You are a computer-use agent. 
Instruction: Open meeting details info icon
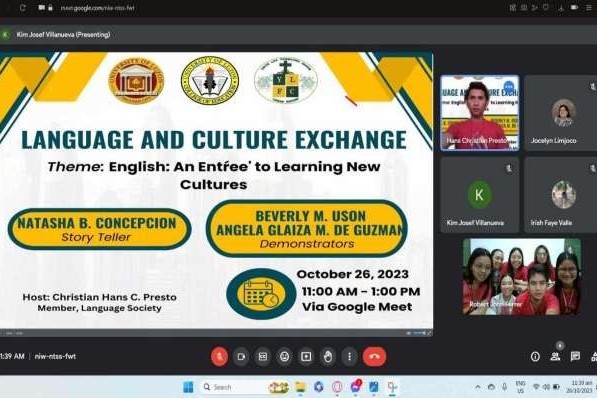535,356
